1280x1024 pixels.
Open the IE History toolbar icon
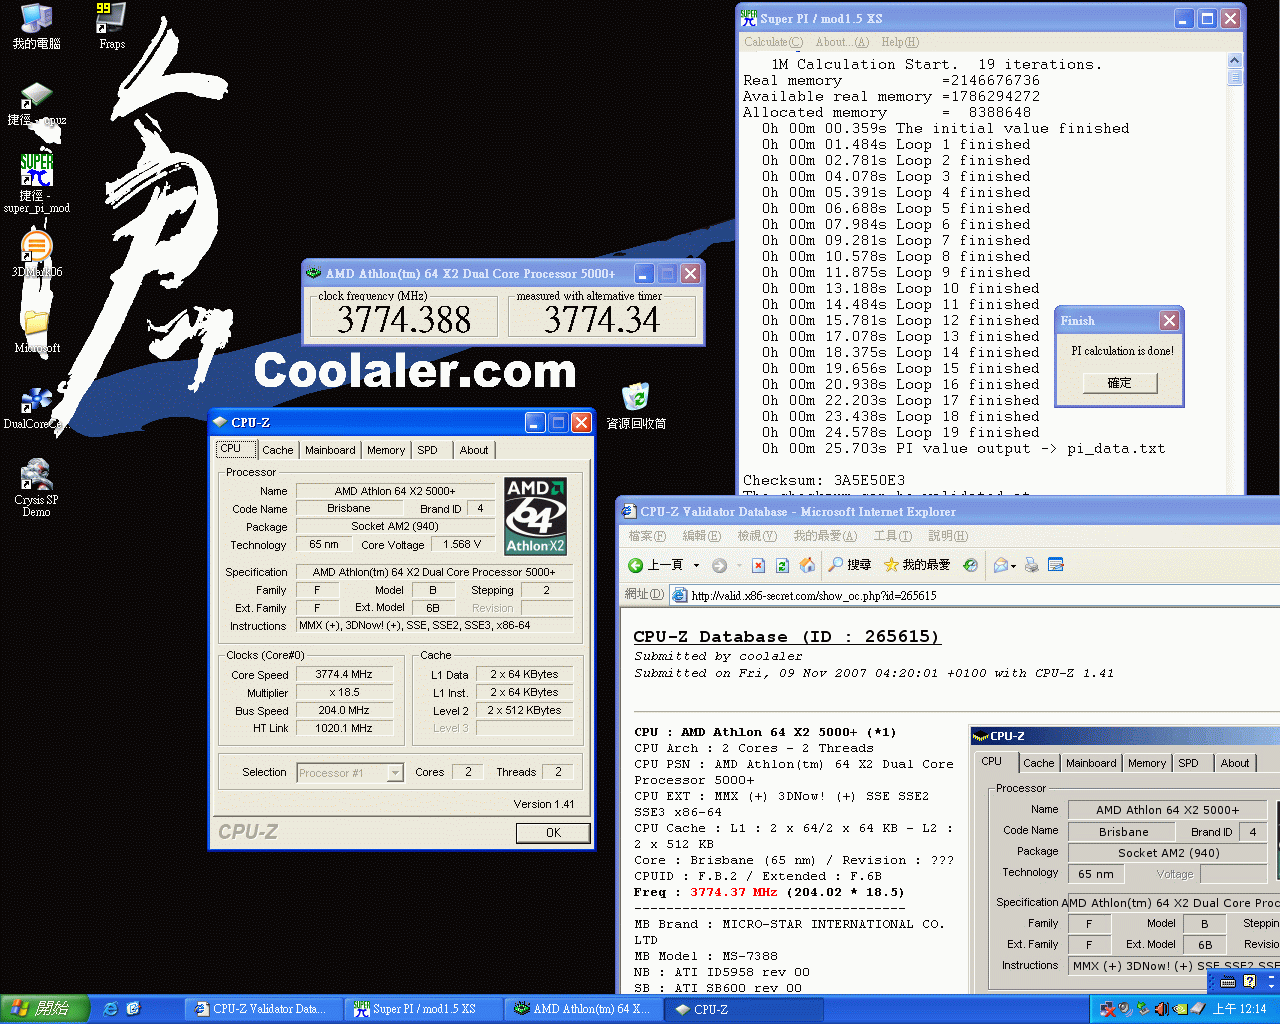click(x=970, y=565)
